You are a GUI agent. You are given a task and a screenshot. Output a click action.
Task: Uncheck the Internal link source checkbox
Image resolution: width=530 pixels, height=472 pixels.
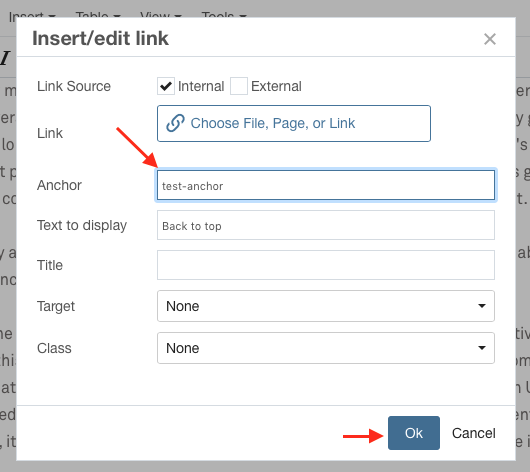(166, 86)
